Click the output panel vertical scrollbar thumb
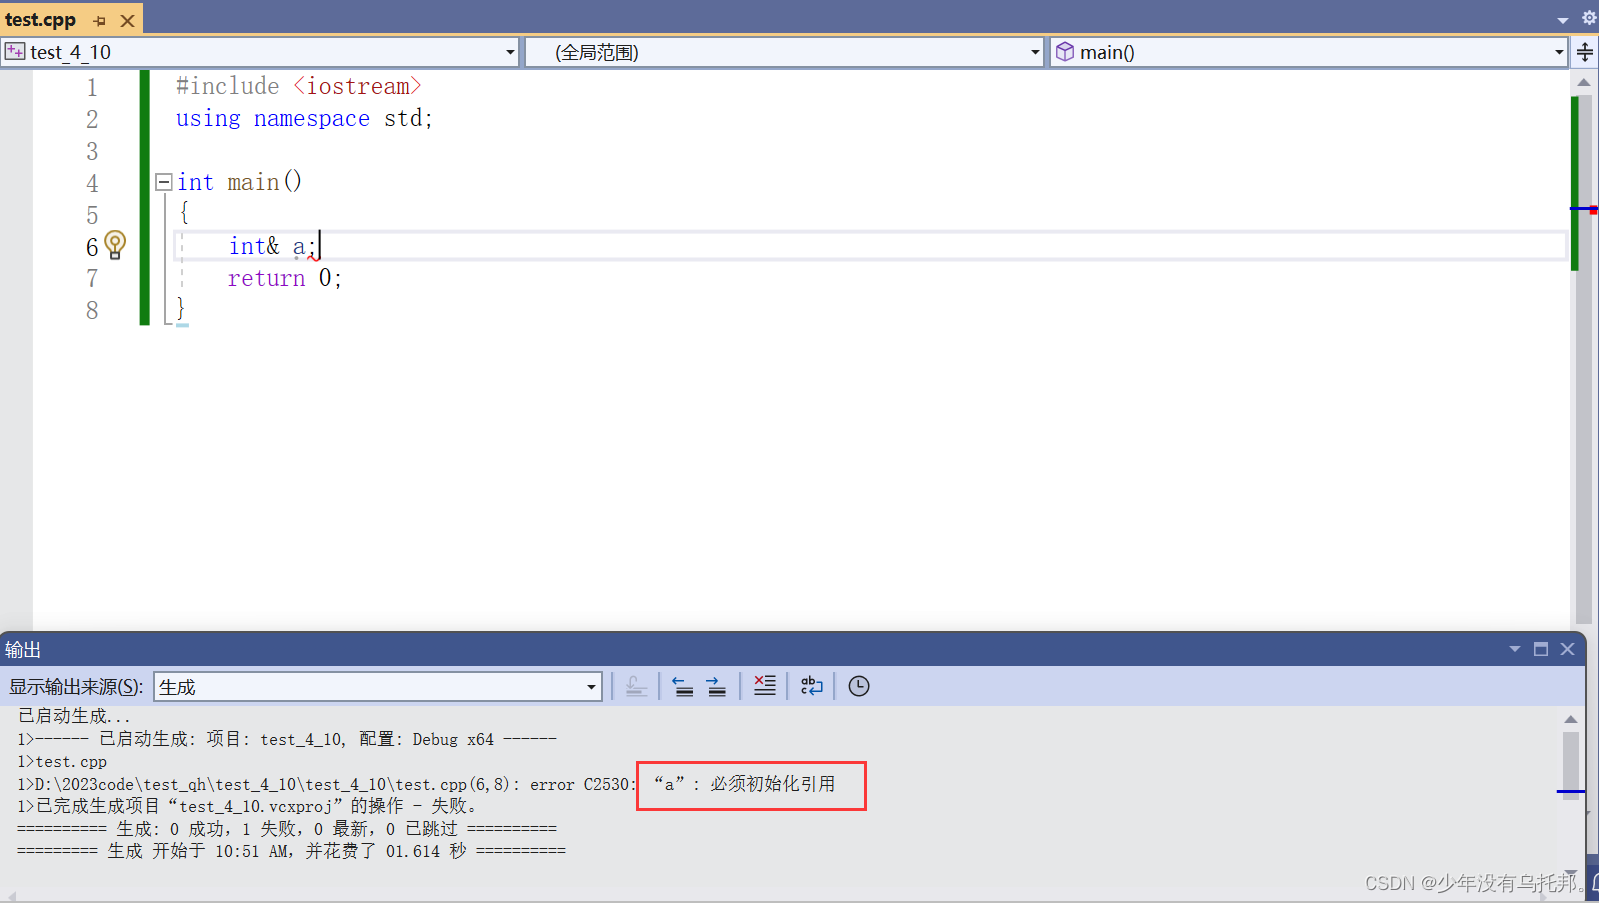 (x=1571, y=765)
